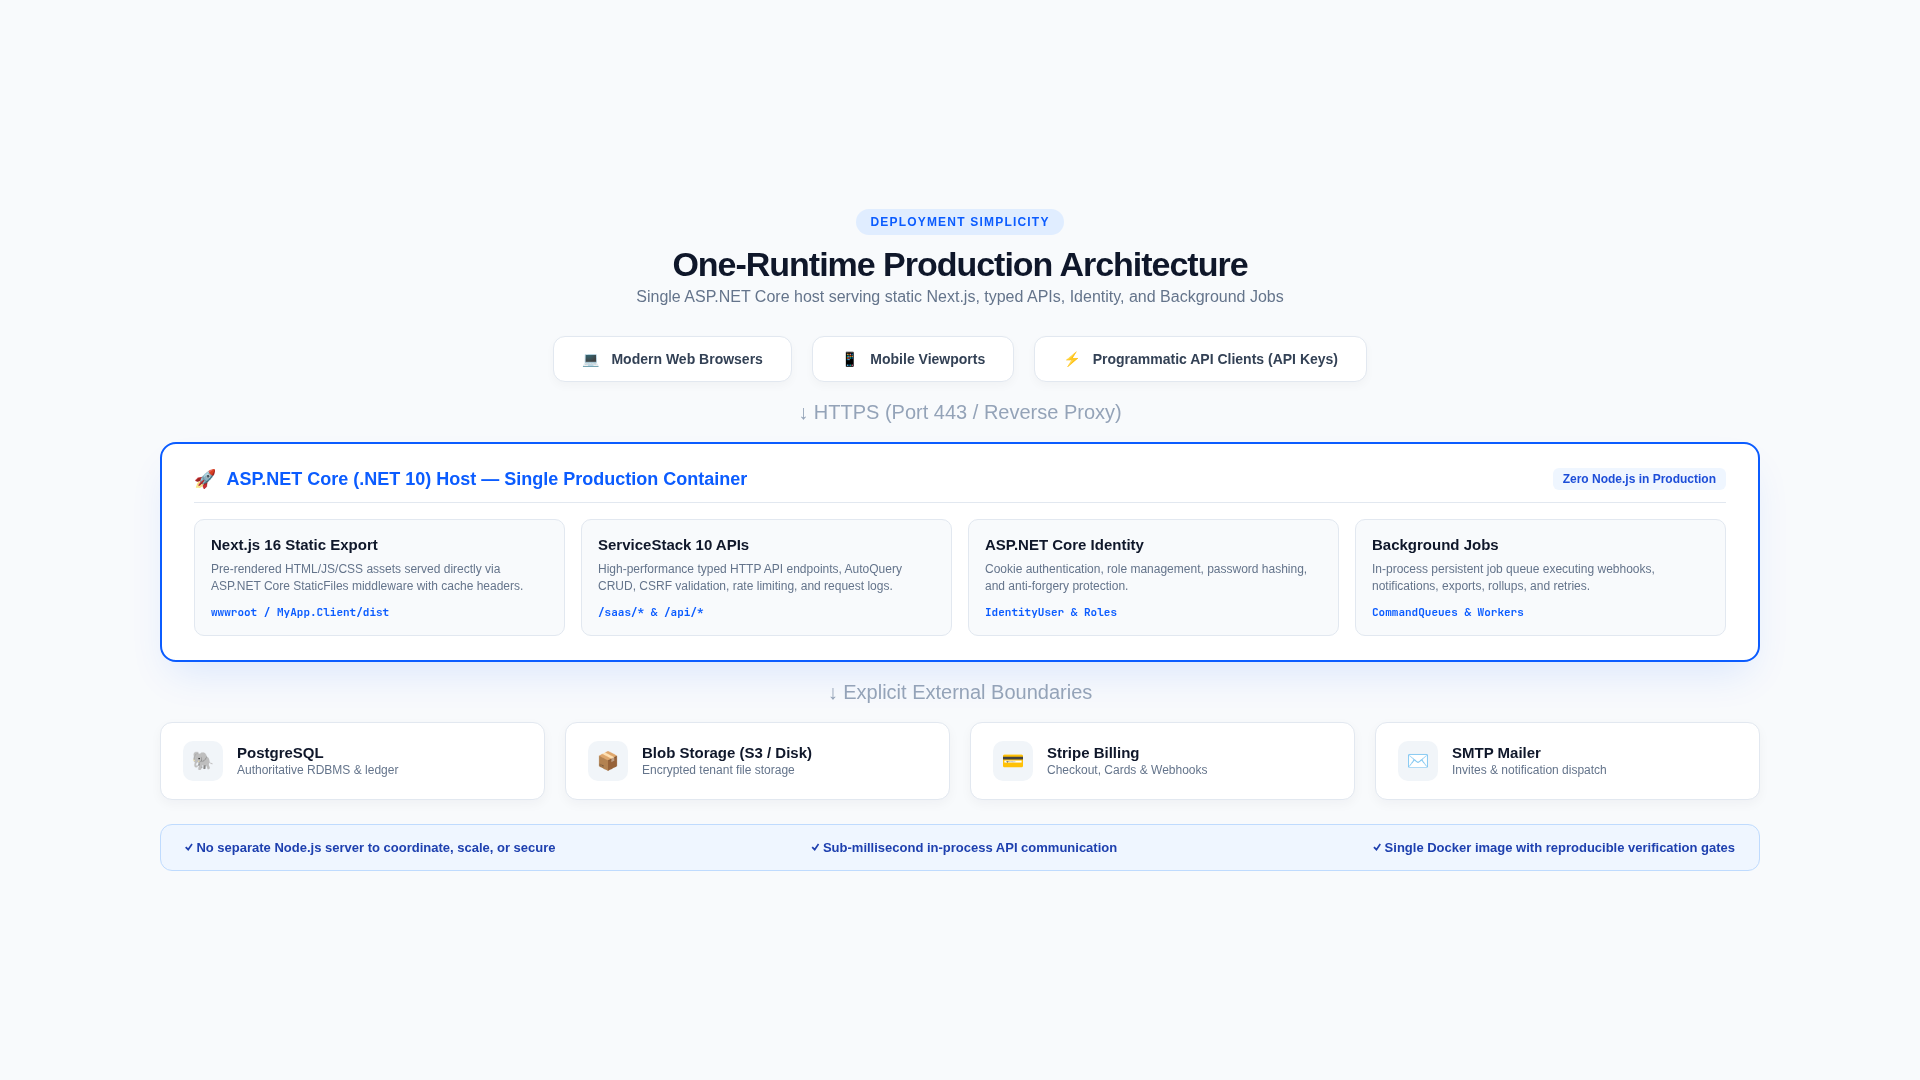This screenshot has height=1080, width=1920.
Task: Click the DEPLOYMENT SIMPLICITY badge
Action: point(960,222)
